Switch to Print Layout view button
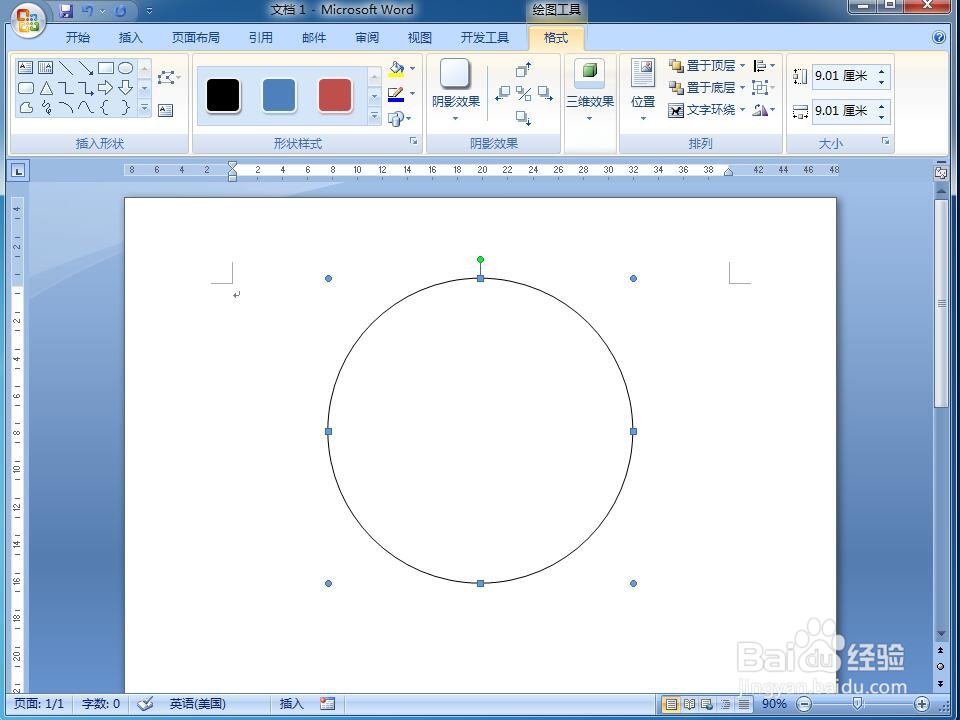The width and height of the screenshot is (960, 720). pos(671,704)
